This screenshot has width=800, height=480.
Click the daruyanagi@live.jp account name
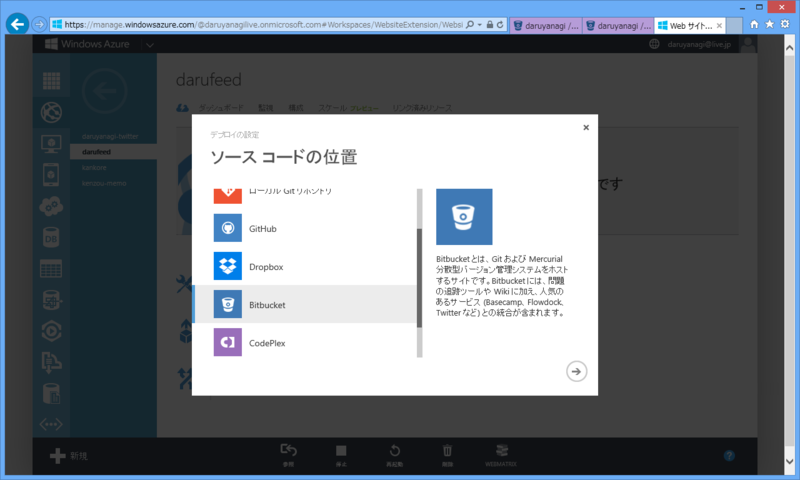[699, 44]
